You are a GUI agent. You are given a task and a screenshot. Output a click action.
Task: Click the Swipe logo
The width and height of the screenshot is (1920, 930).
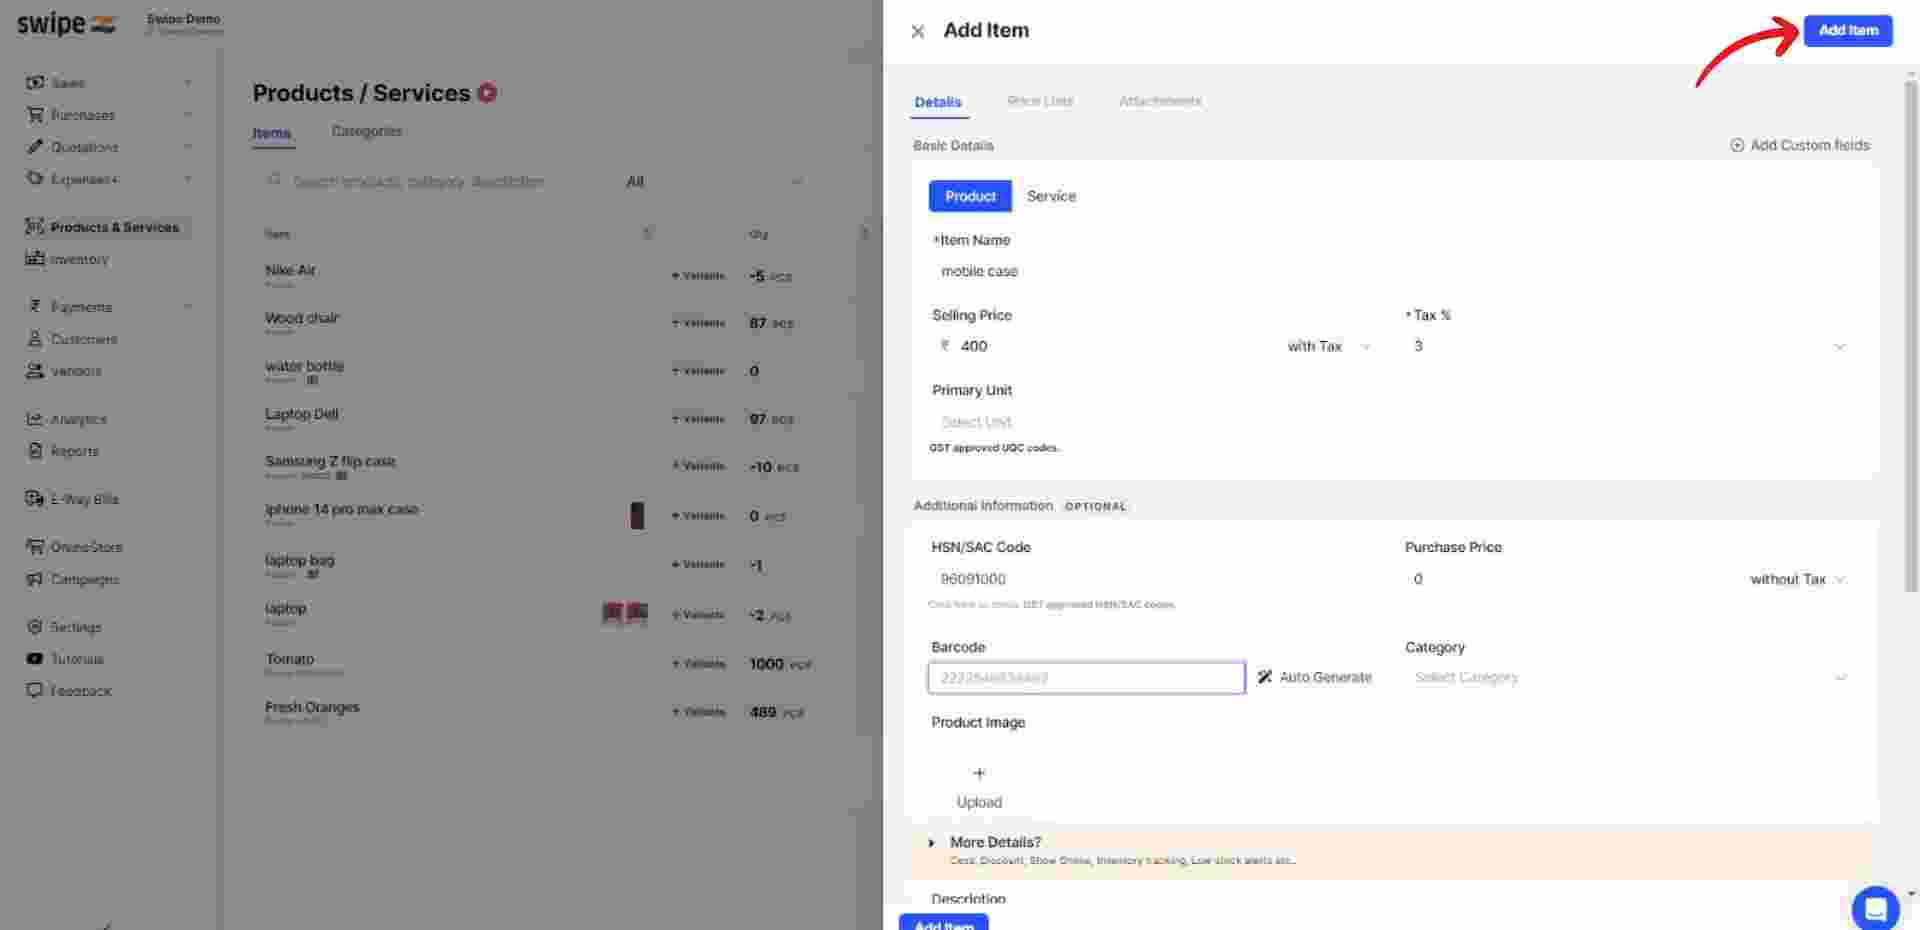coord(66,24)
